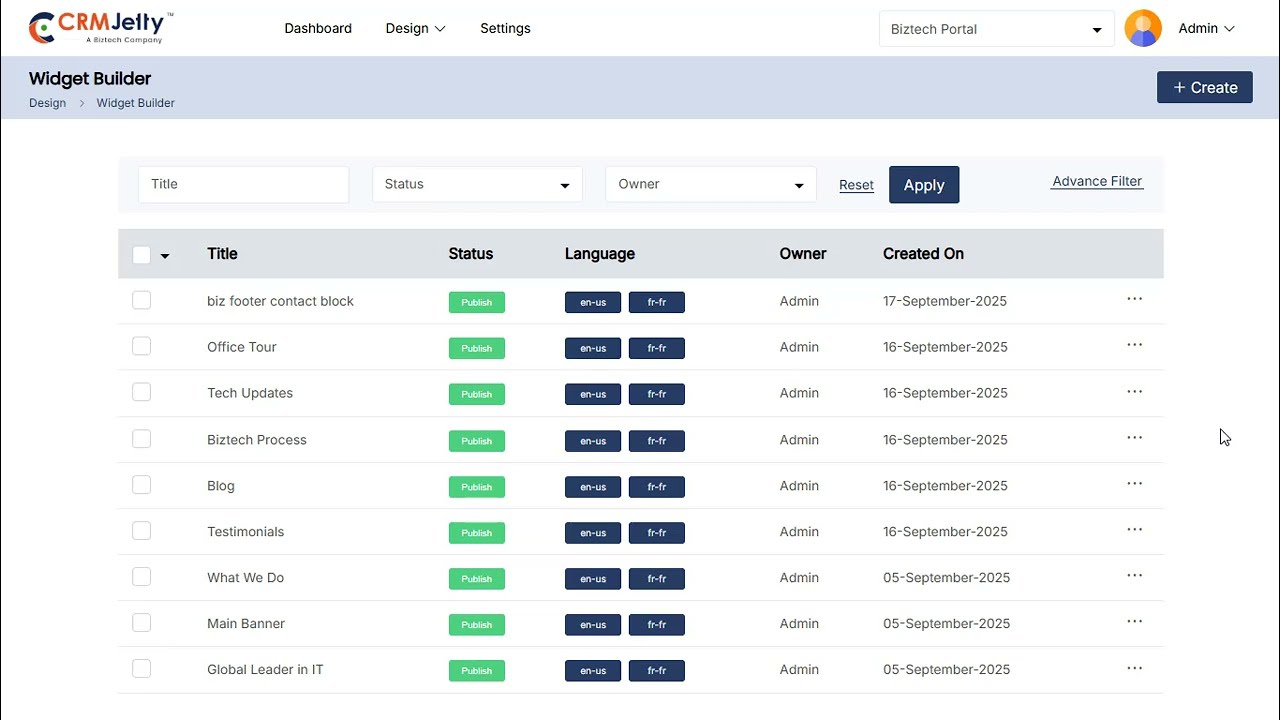Open the Settings menu item

point(505,28)
